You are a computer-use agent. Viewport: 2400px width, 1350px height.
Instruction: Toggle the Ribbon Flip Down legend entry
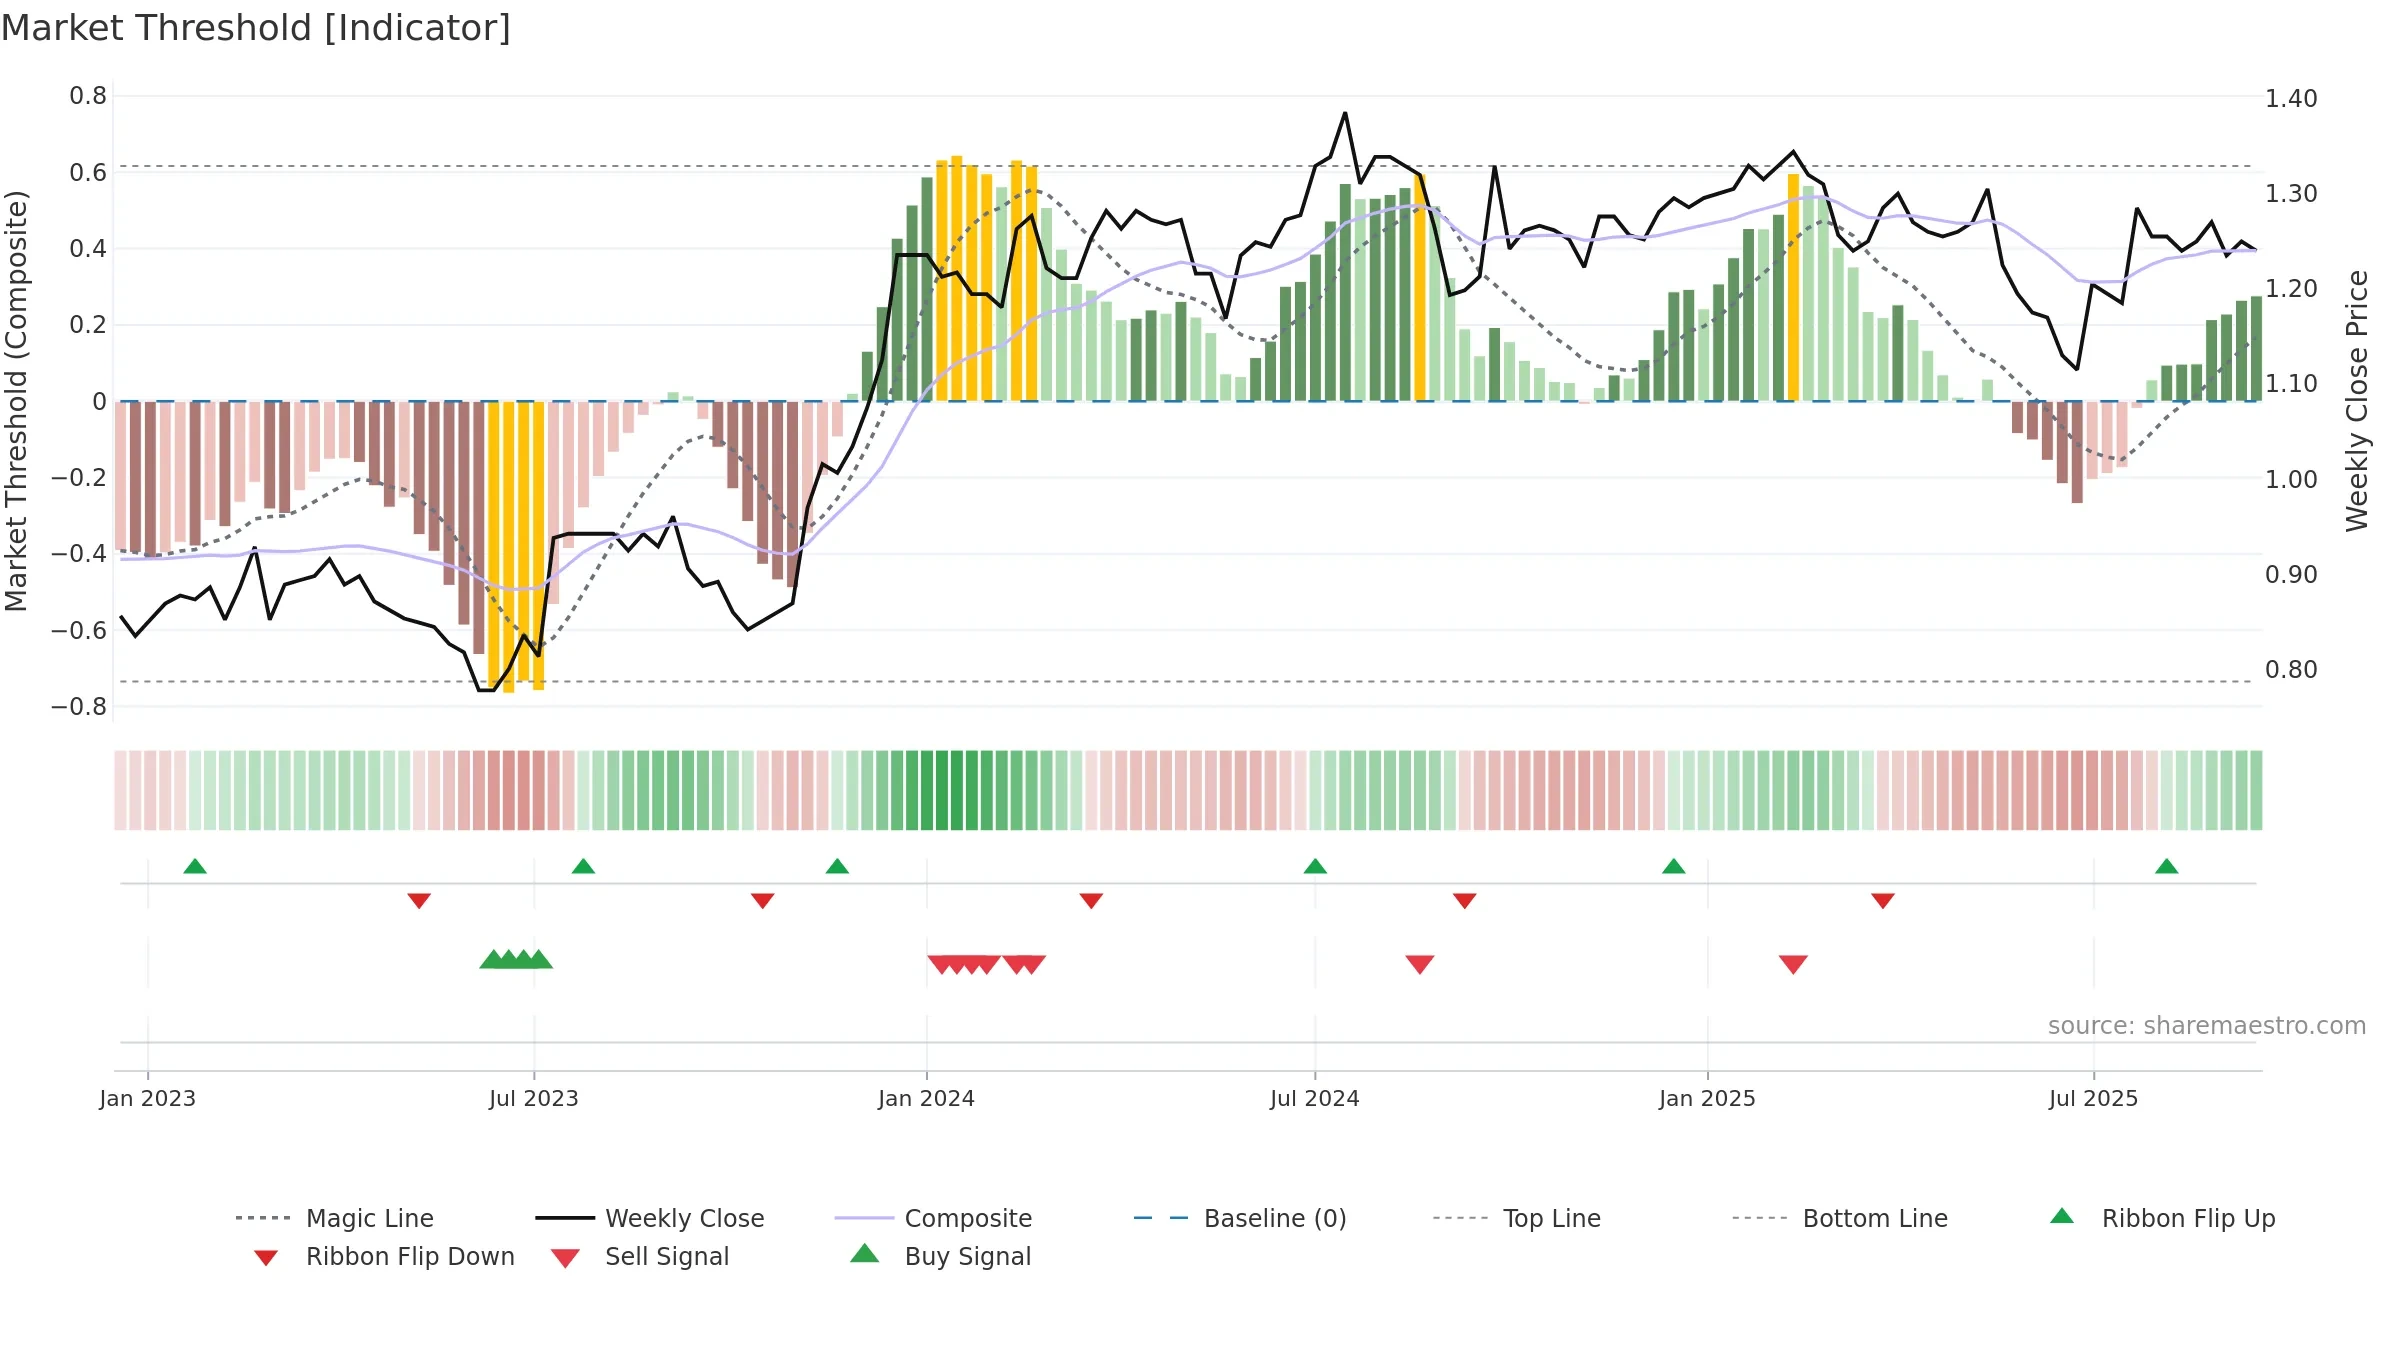point(383,1256)
